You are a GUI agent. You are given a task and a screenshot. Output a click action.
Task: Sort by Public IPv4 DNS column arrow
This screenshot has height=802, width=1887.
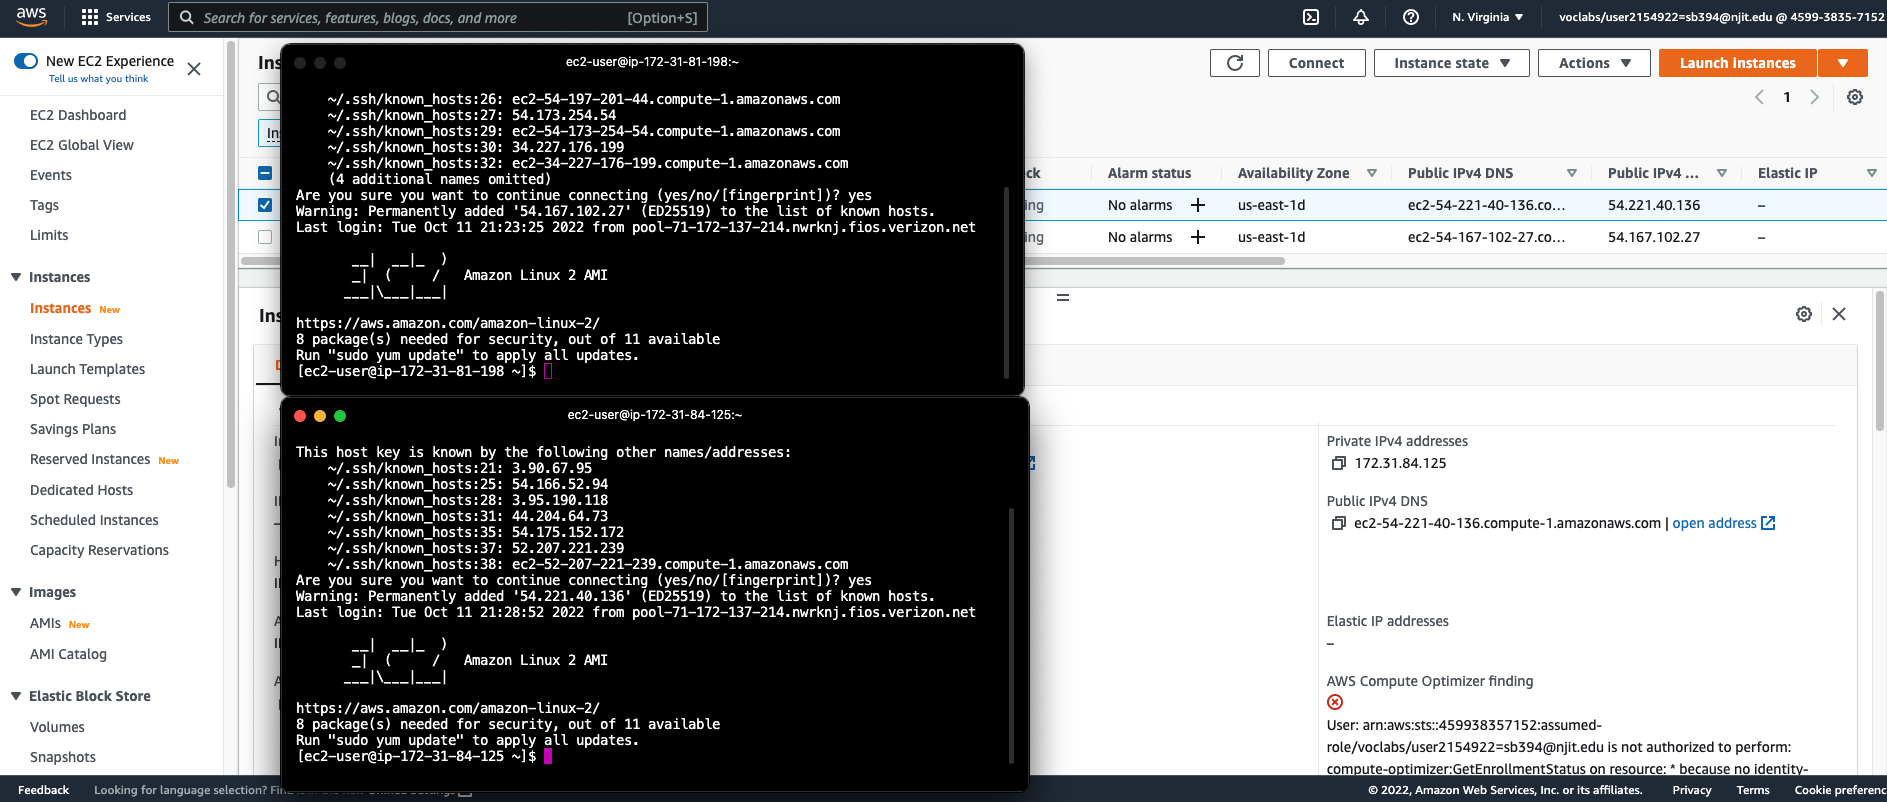point(1572,173)
